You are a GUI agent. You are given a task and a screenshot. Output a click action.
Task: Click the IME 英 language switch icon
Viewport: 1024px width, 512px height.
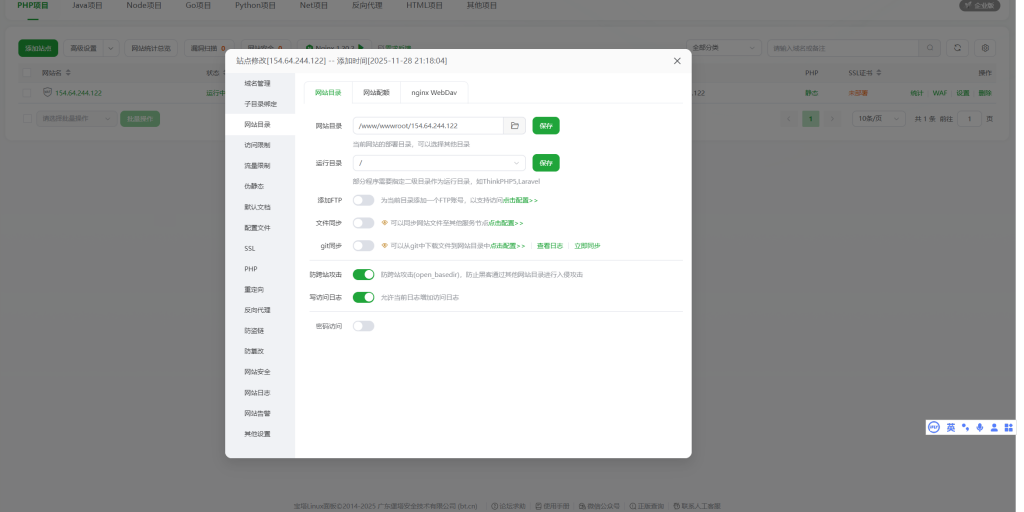tap(951, 427)
